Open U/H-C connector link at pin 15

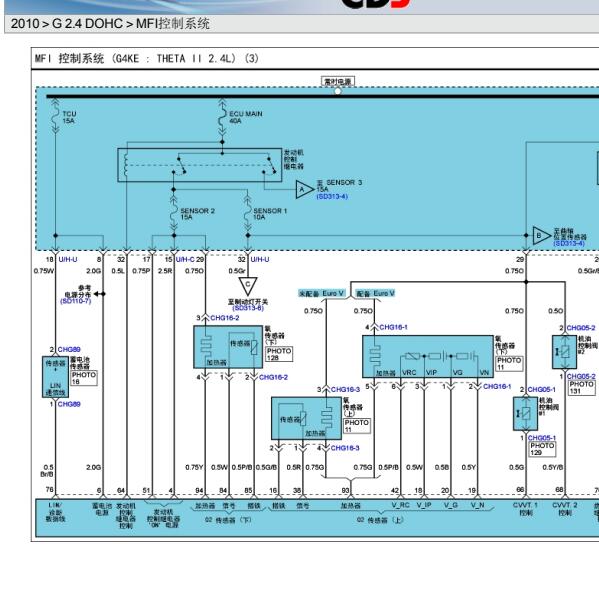click(x=185, y=260)
